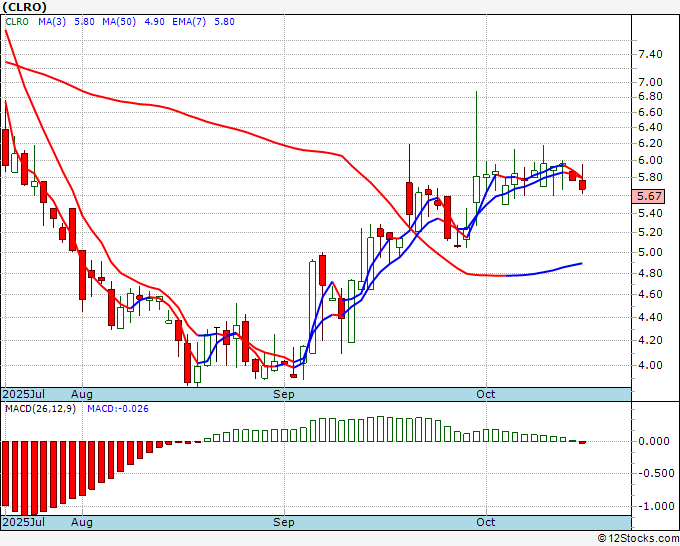Click the Aug label on MACD axis
Screen dimensions: 680x546
click(82, 522)
